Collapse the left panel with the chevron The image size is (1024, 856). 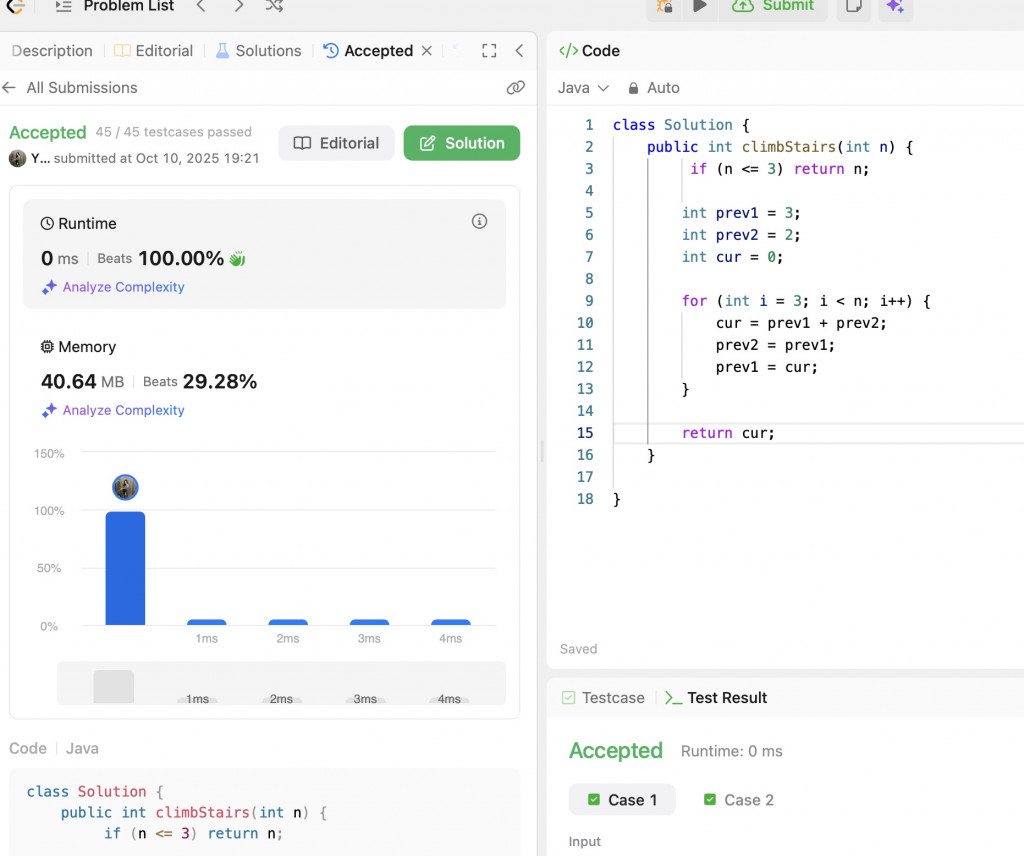(519, 51)
